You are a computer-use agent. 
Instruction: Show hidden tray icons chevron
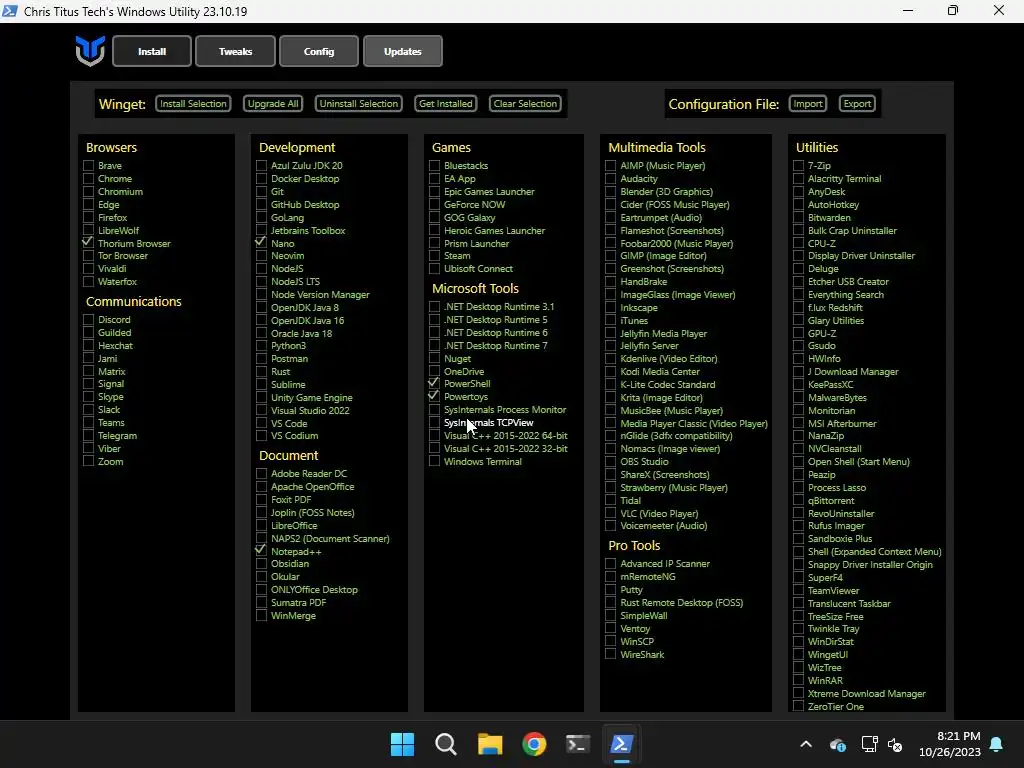(x=806, y=744)
